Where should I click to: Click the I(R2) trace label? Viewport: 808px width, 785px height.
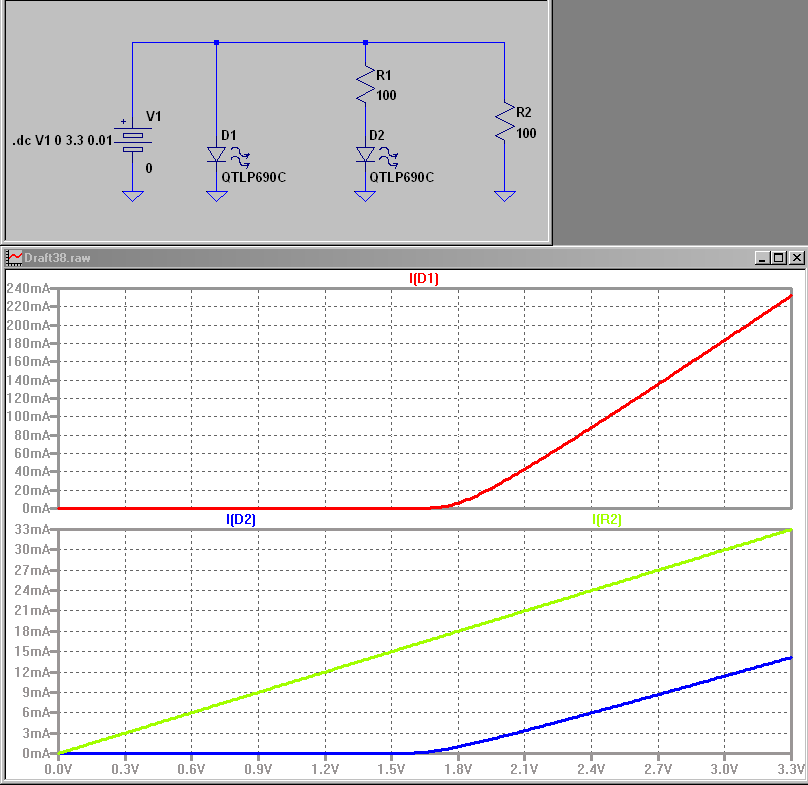(607, 520)
